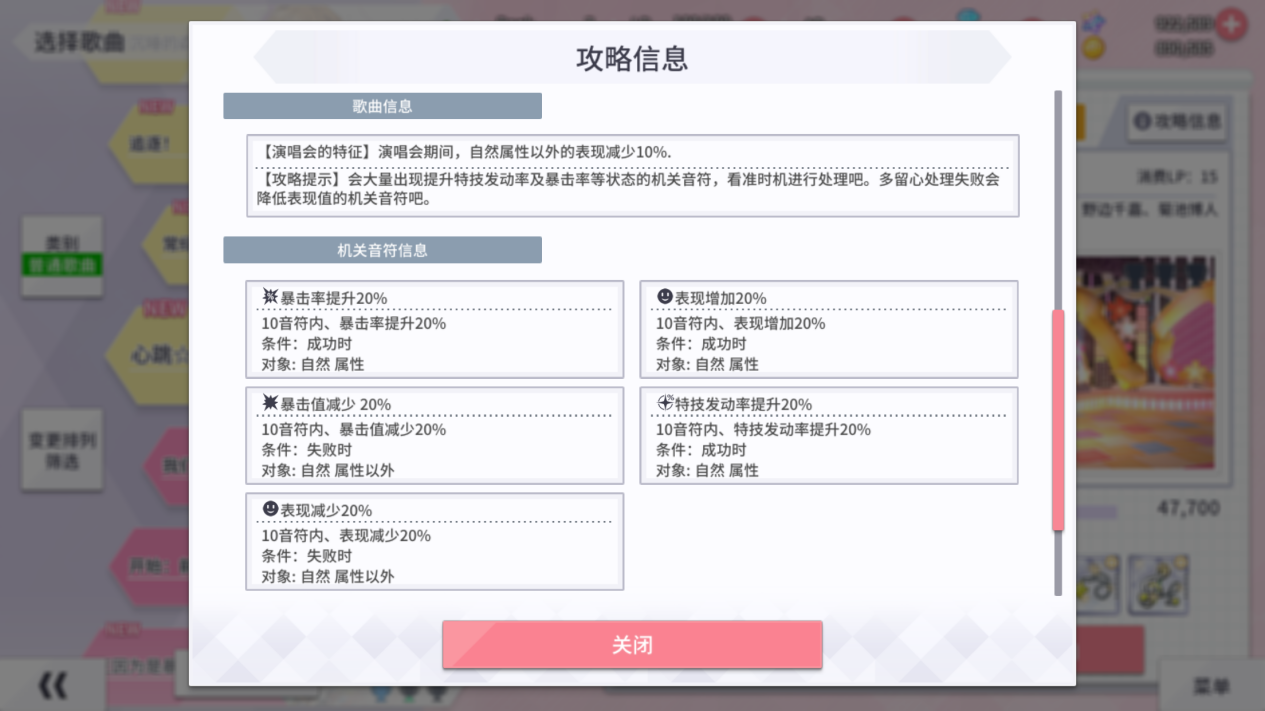This screenshot has width=1265, height=711.
Task: Click the dark face icon beside 表现减少20%
Action: click(270, 509)
